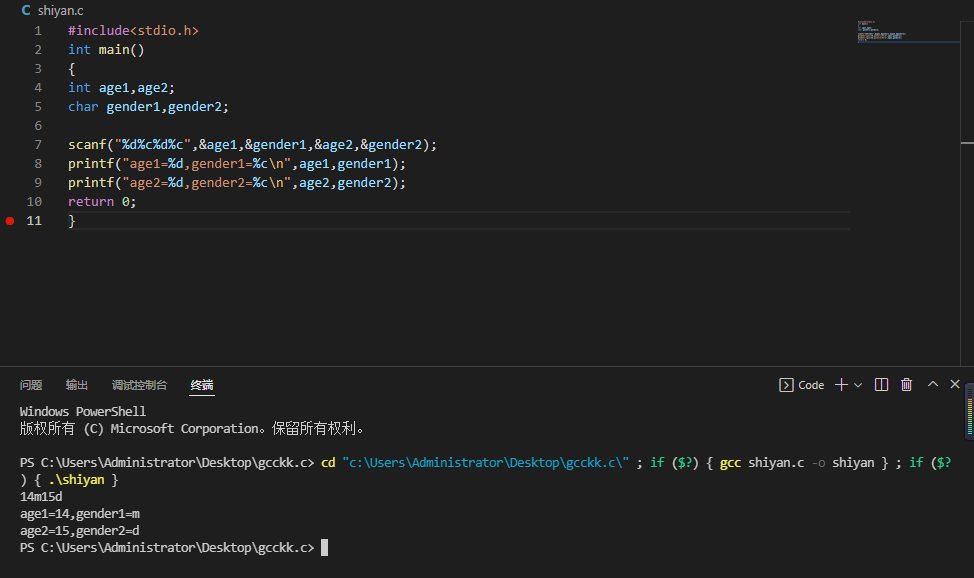Click the new terminal plus icon
Image resolution: width=974 pixels, height=578 pixels.
click(841, 384)
